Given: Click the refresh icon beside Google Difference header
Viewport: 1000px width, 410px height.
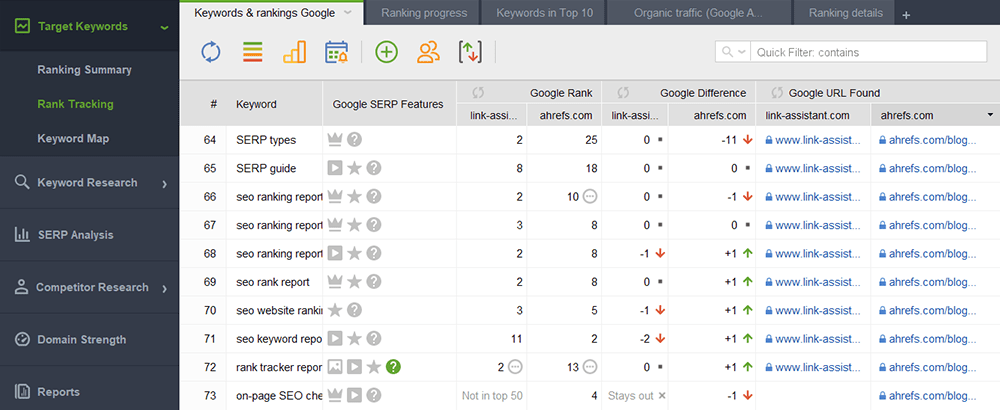Looking at the screenshot, I should click(x=624, y=93).
